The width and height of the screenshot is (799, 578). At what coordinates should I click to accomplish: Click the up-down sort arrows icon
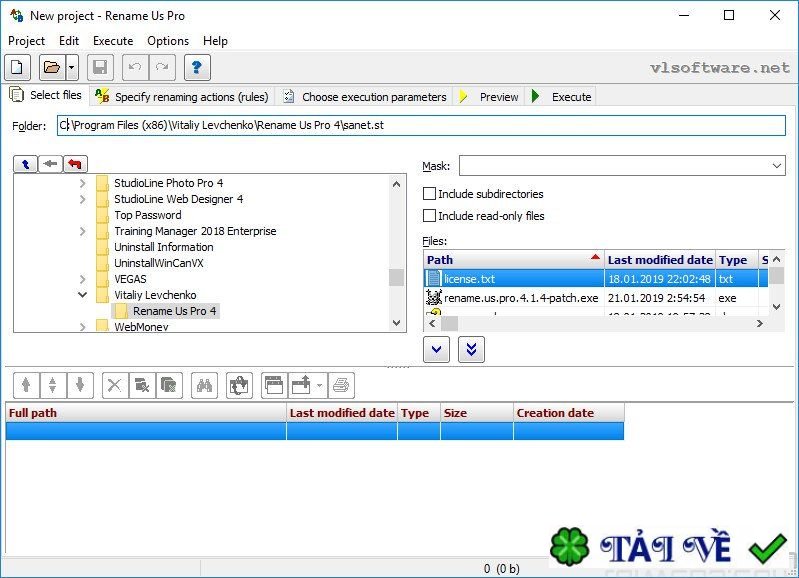click(52, 385)
